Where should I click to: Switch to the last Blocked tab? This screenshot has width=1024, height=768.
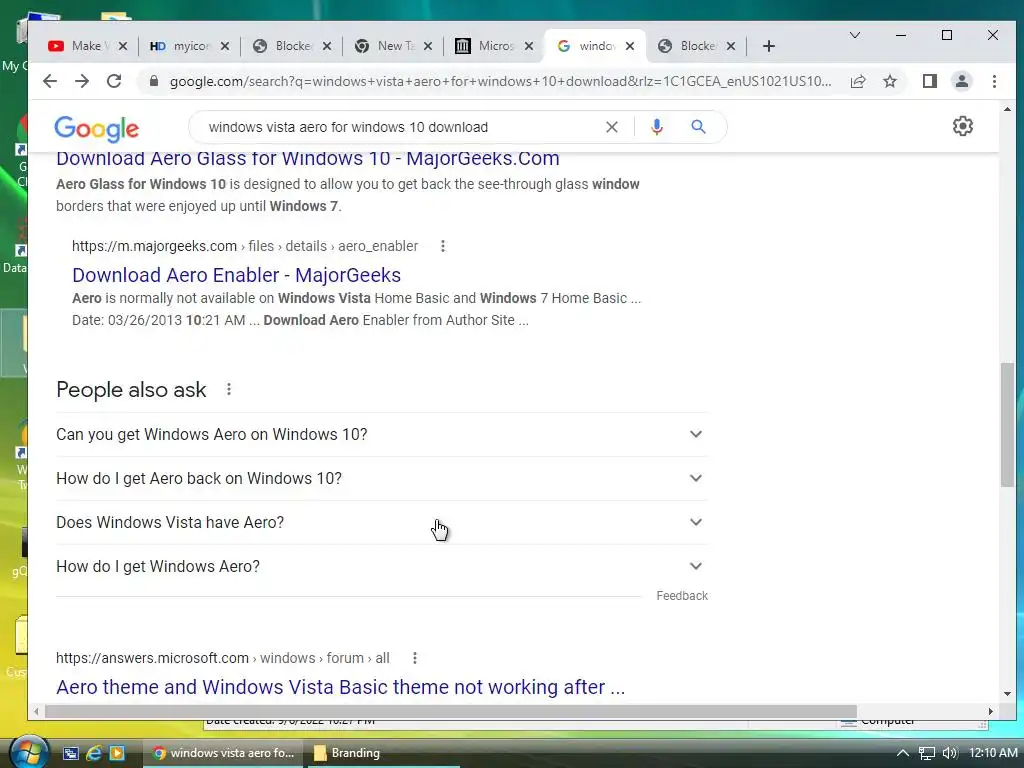694,46
